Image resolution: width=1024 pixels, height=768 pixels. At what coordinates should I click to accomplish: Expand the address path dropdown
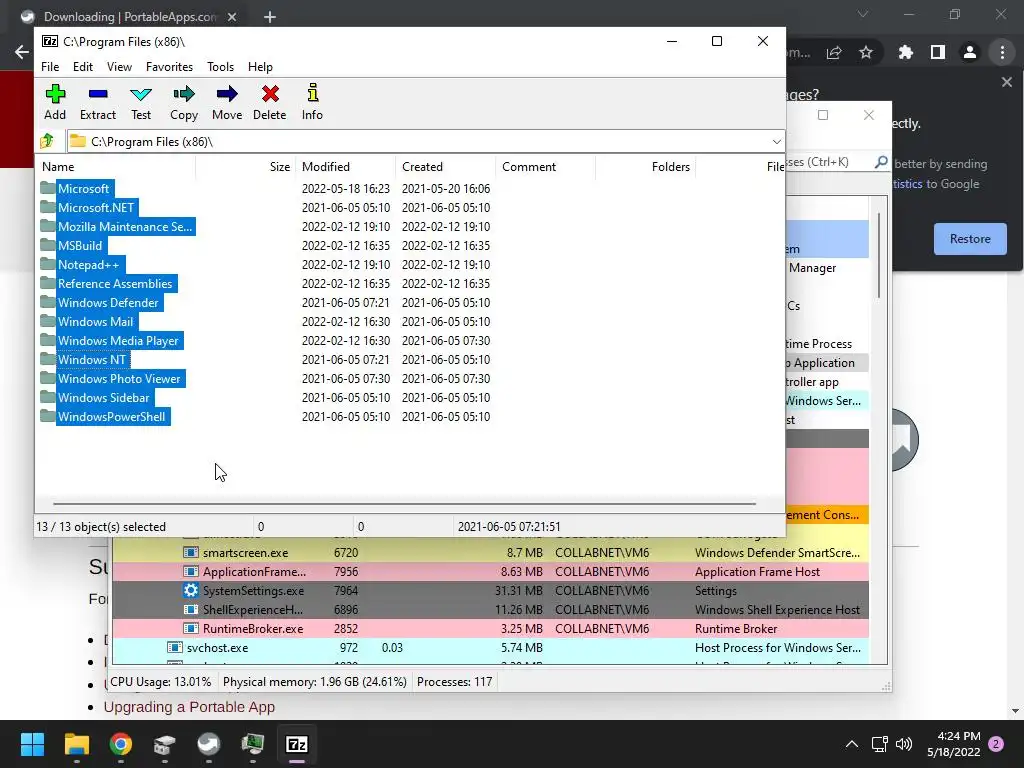776,141
